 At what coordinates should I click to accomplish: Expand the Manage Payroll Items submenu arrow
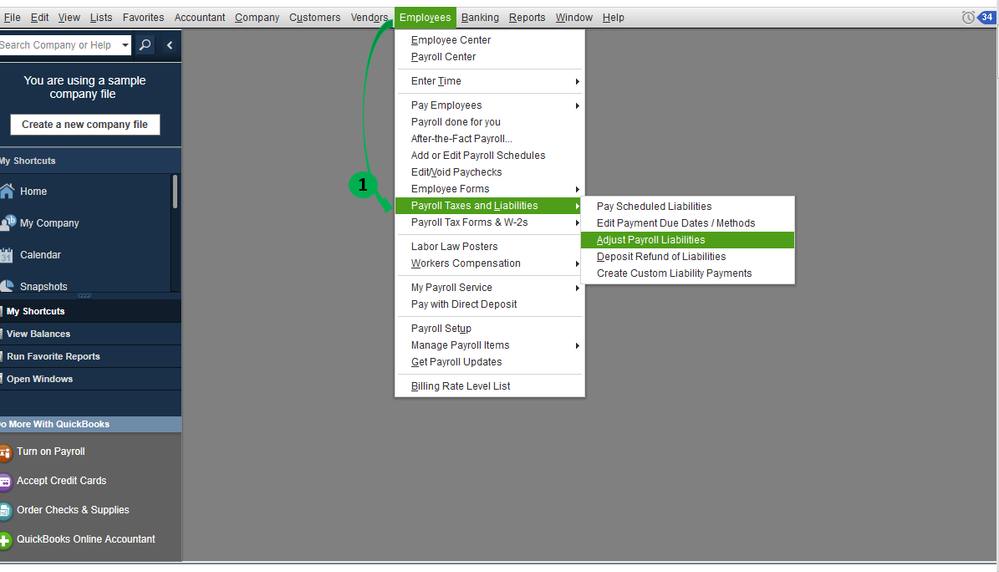pyautogui.click(x=577, y=346)
